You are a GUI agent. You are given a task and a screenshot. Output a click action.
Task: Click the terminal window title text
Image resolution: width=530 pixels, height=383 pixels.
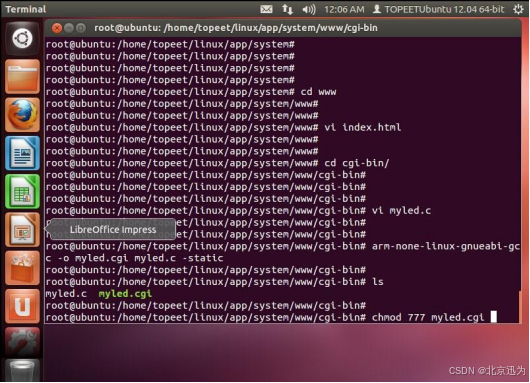coord(236,28)
